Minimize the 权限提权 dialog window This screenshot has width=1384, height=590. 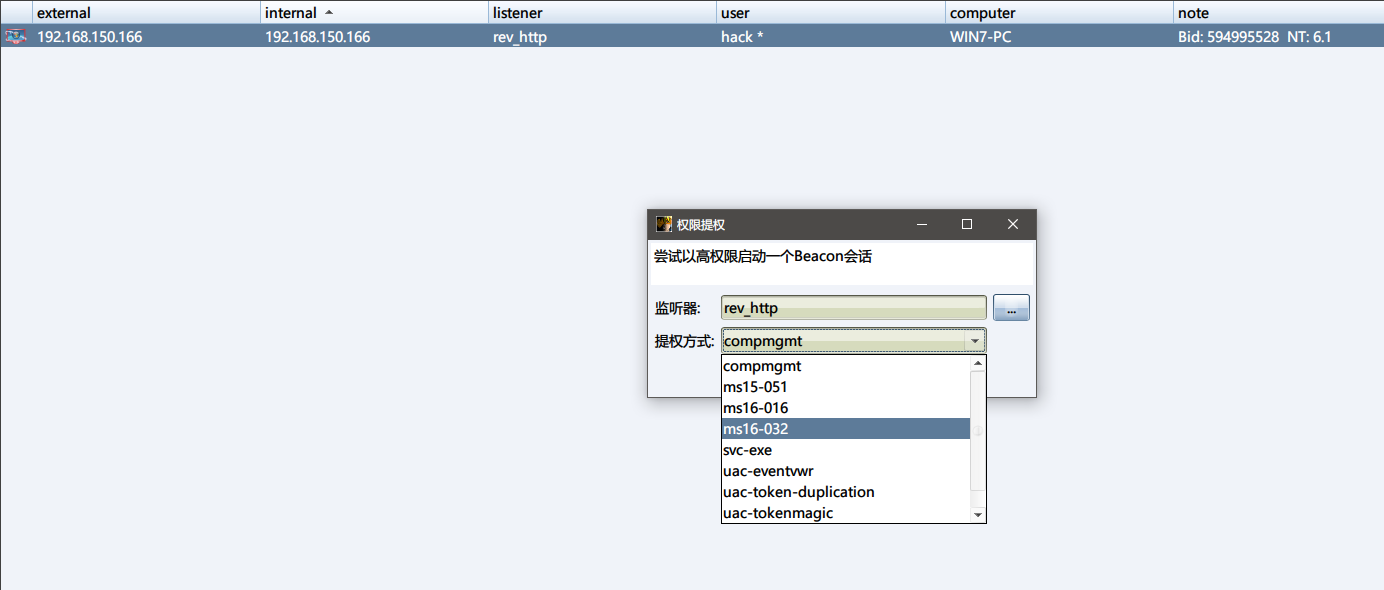[x=920, y=225]
